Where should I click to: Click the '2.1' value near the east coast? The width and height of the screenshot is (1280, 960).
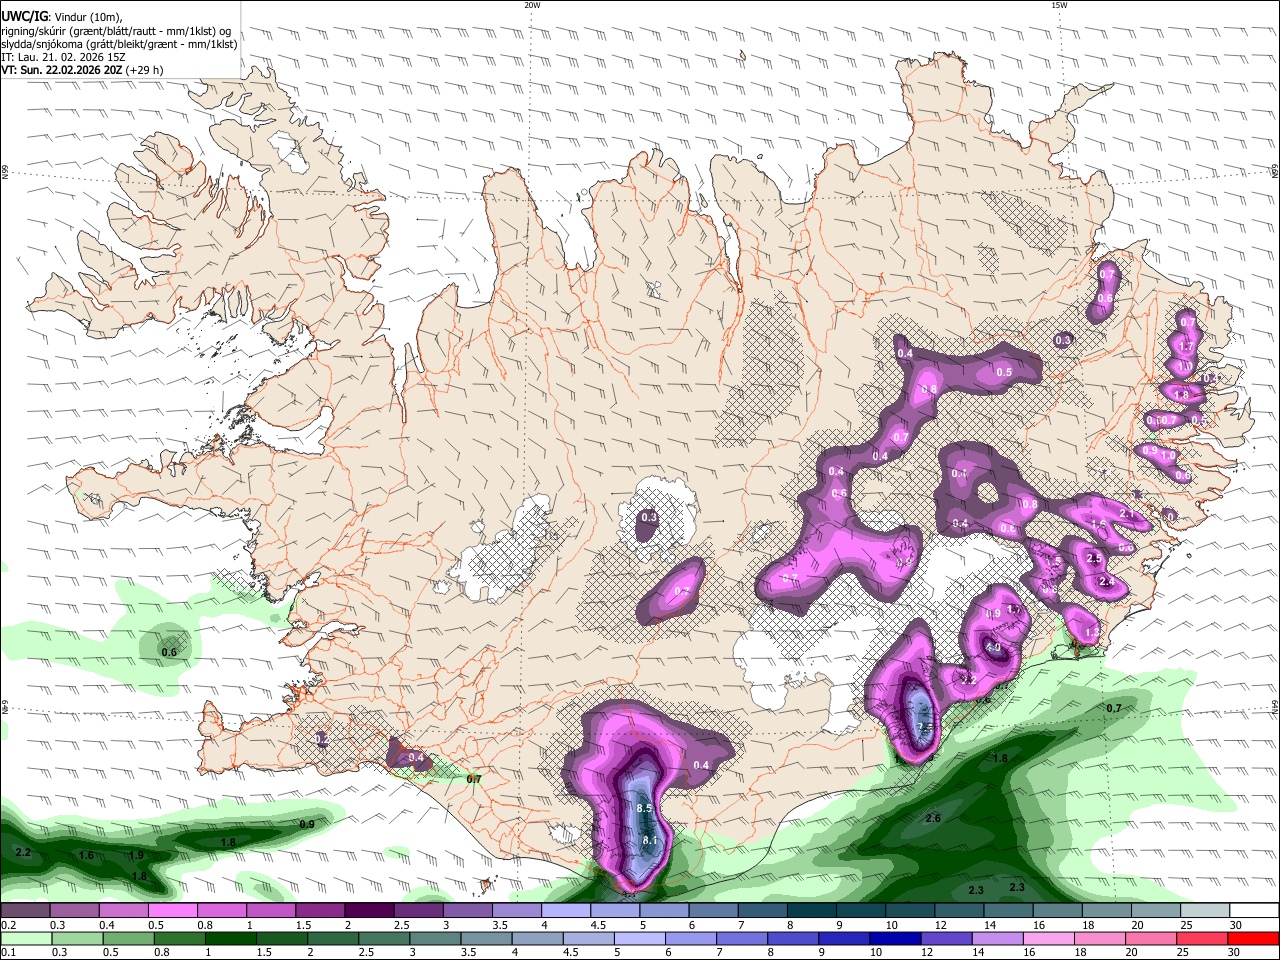click(1127, 514)
